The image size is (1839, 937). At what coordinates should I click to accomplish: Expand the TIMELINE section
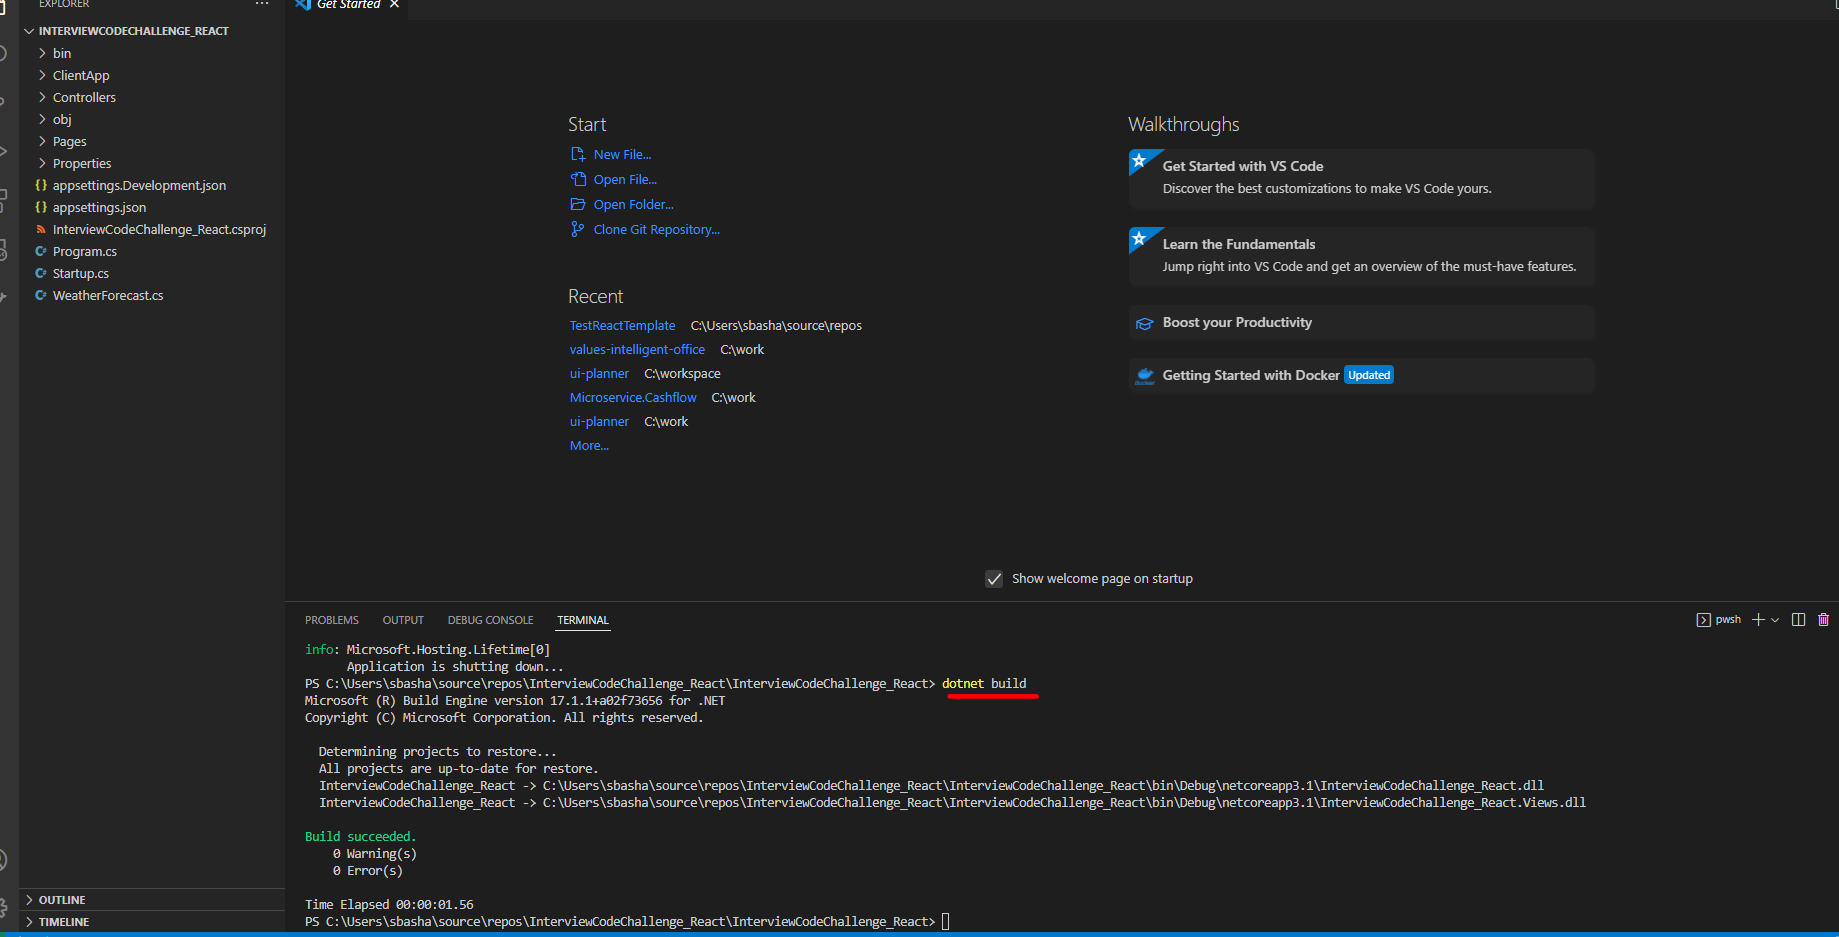[63, 921]
